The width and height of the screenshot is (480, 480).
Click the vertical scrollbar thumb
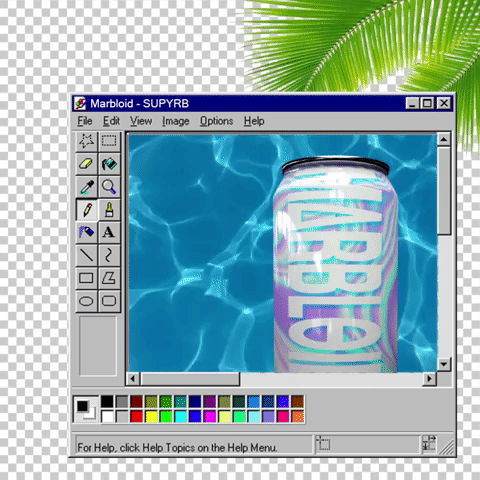[444, 191]
